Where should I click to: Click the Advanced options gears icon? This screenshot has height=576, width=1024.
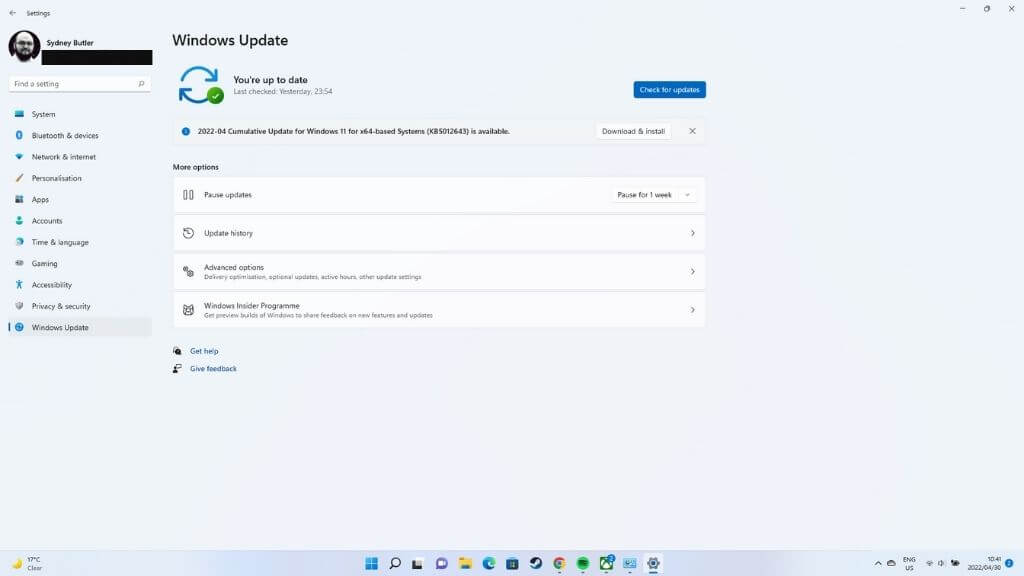coord(188,272)
